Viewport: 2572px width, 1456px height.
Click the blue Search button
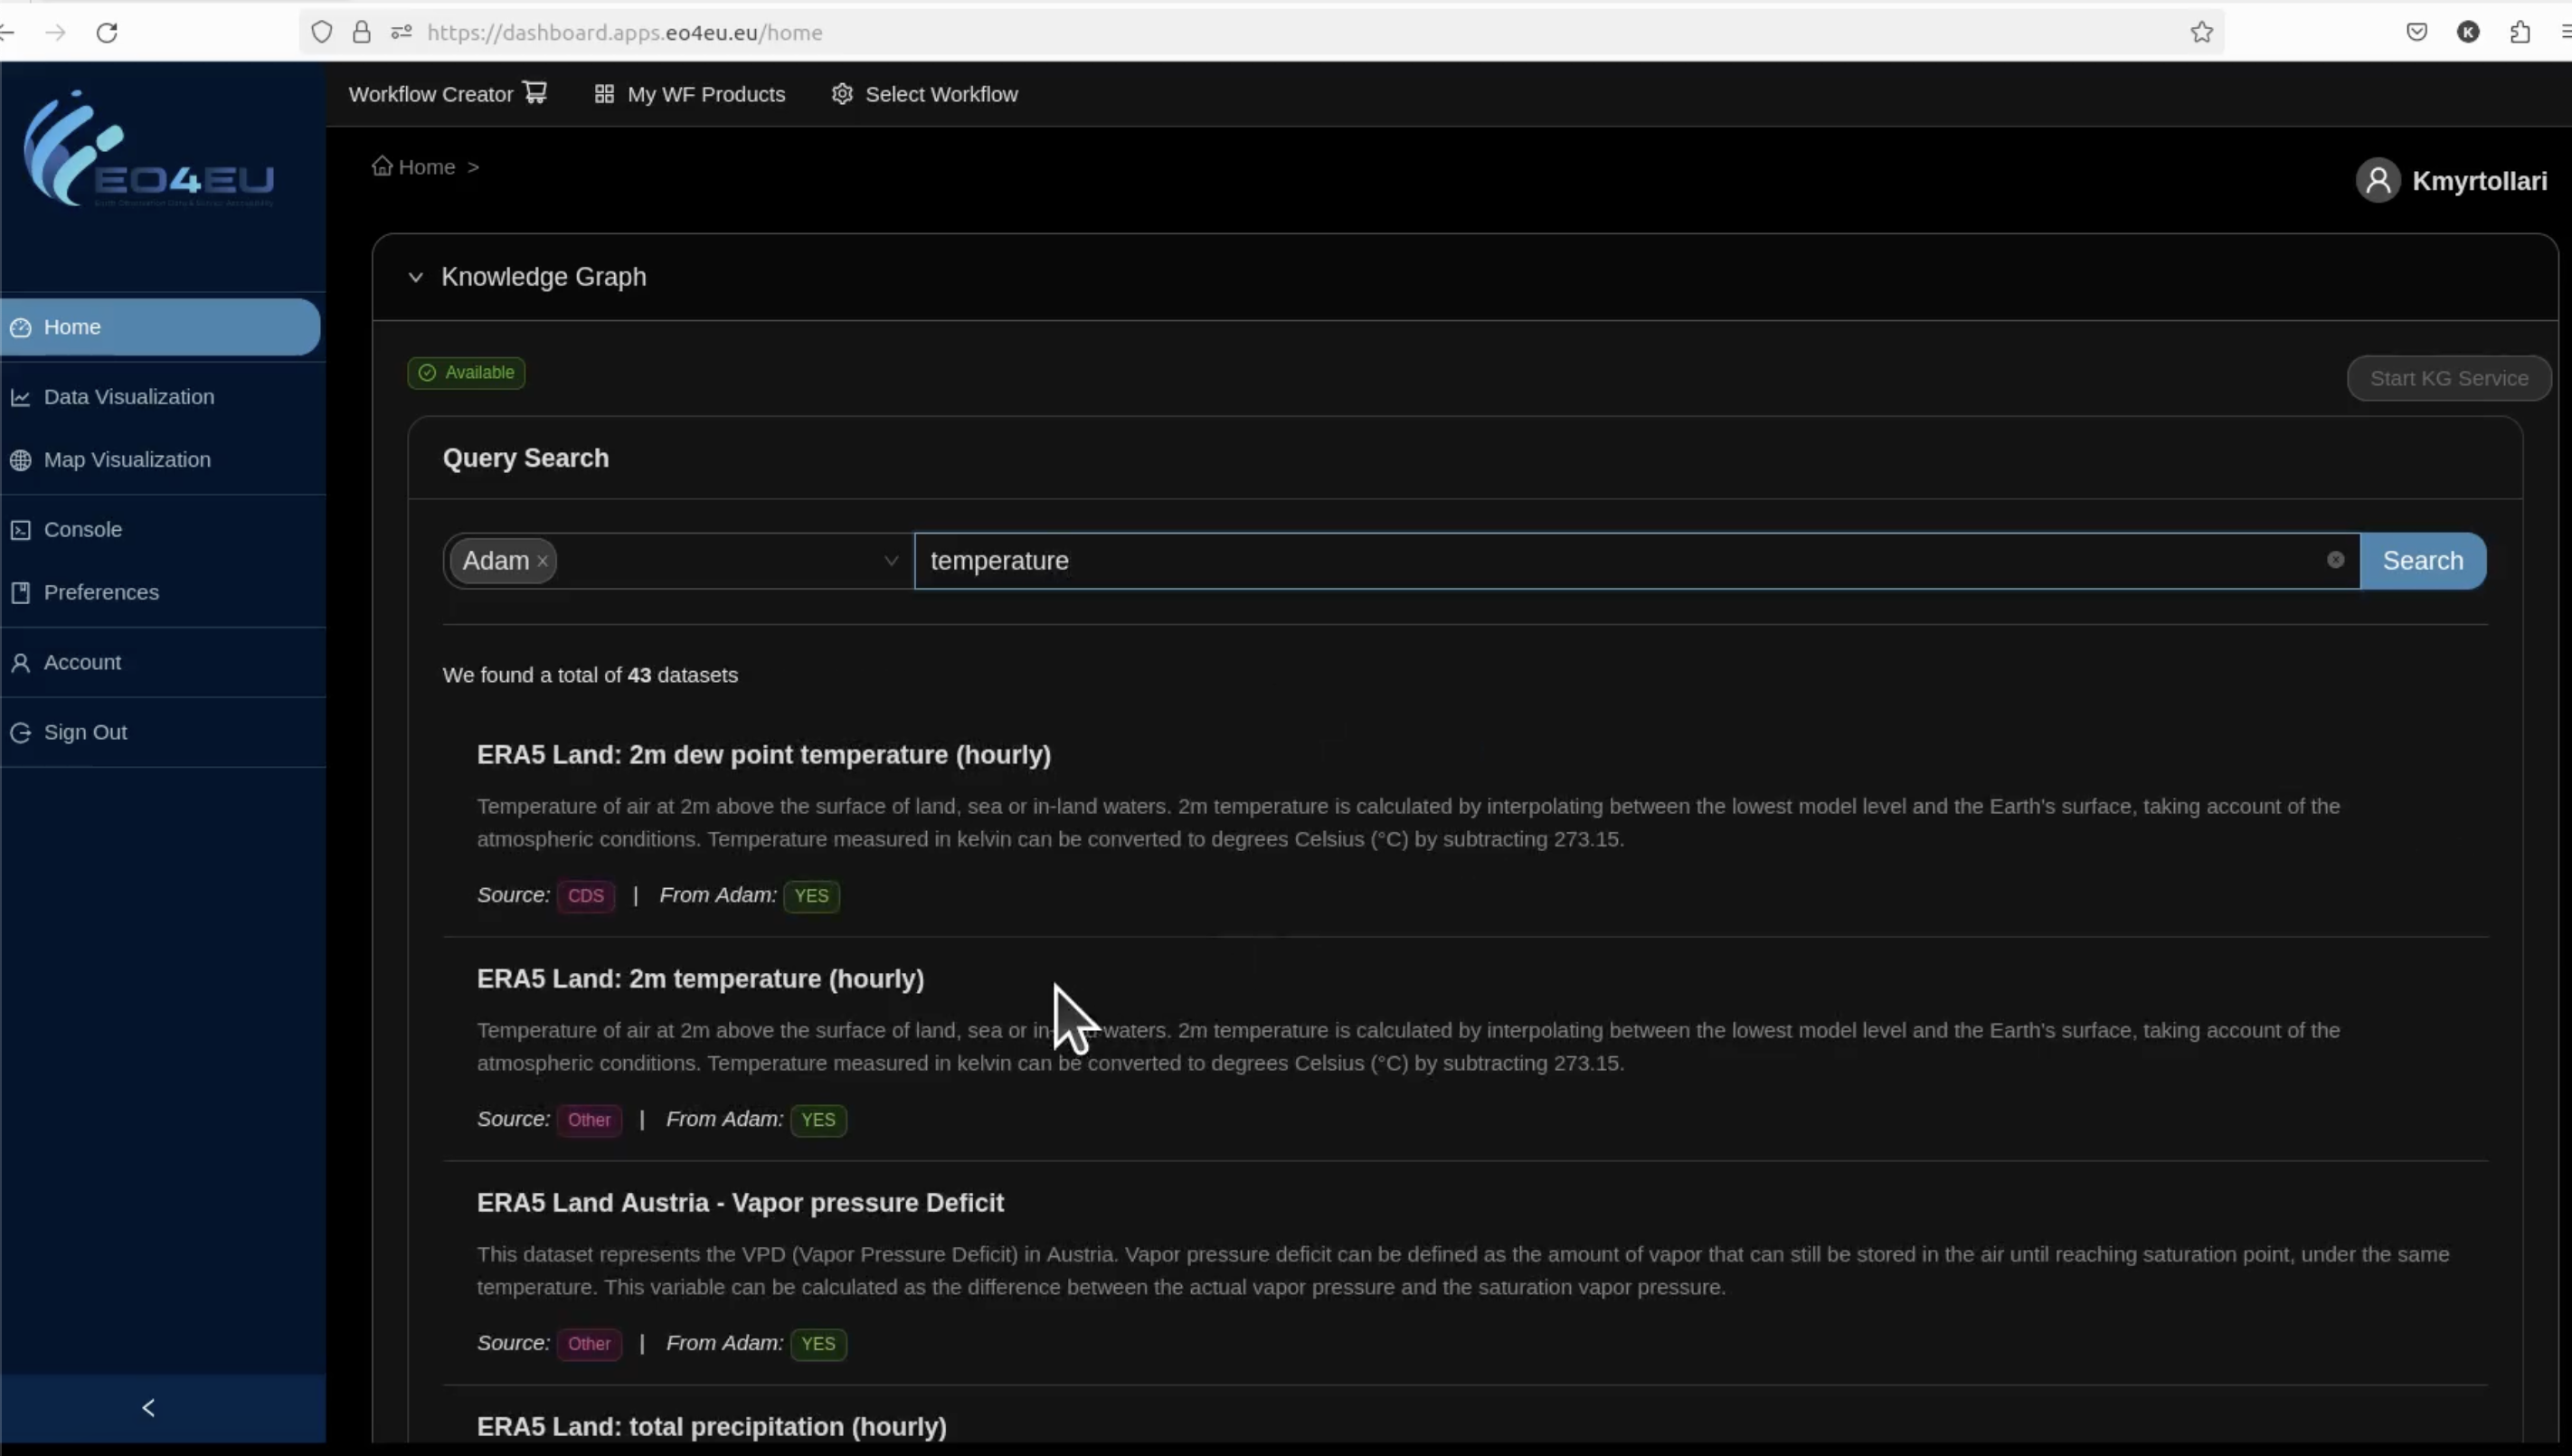(x=2423, y=561)
